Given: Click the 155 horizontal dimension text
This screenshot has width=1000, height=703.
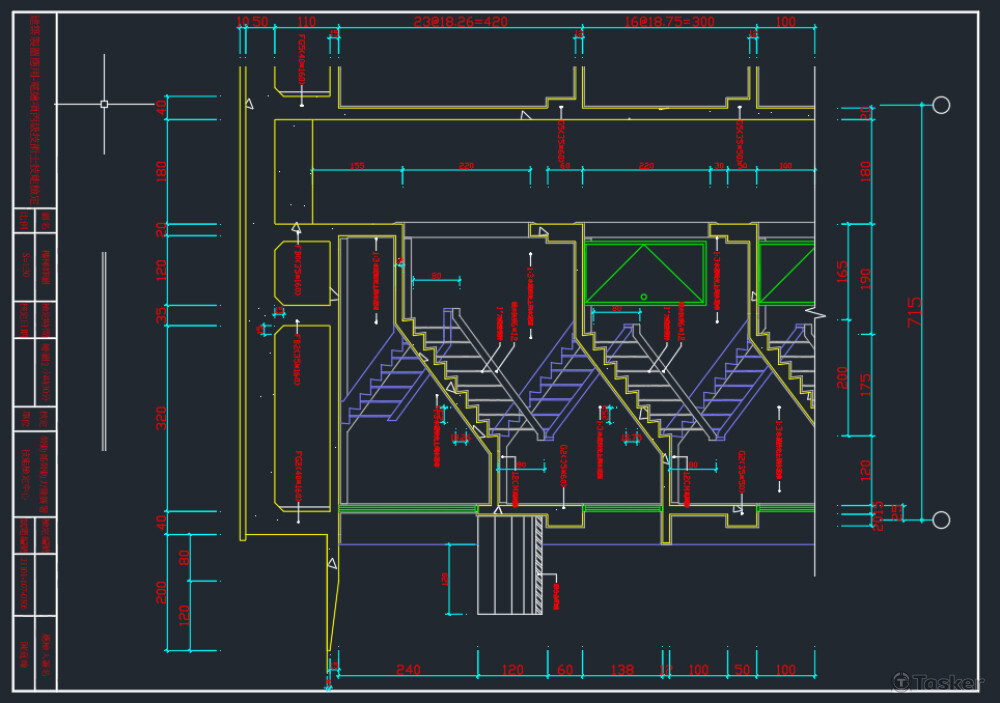Looking at the screenshot, I should (x=357, y=166).
